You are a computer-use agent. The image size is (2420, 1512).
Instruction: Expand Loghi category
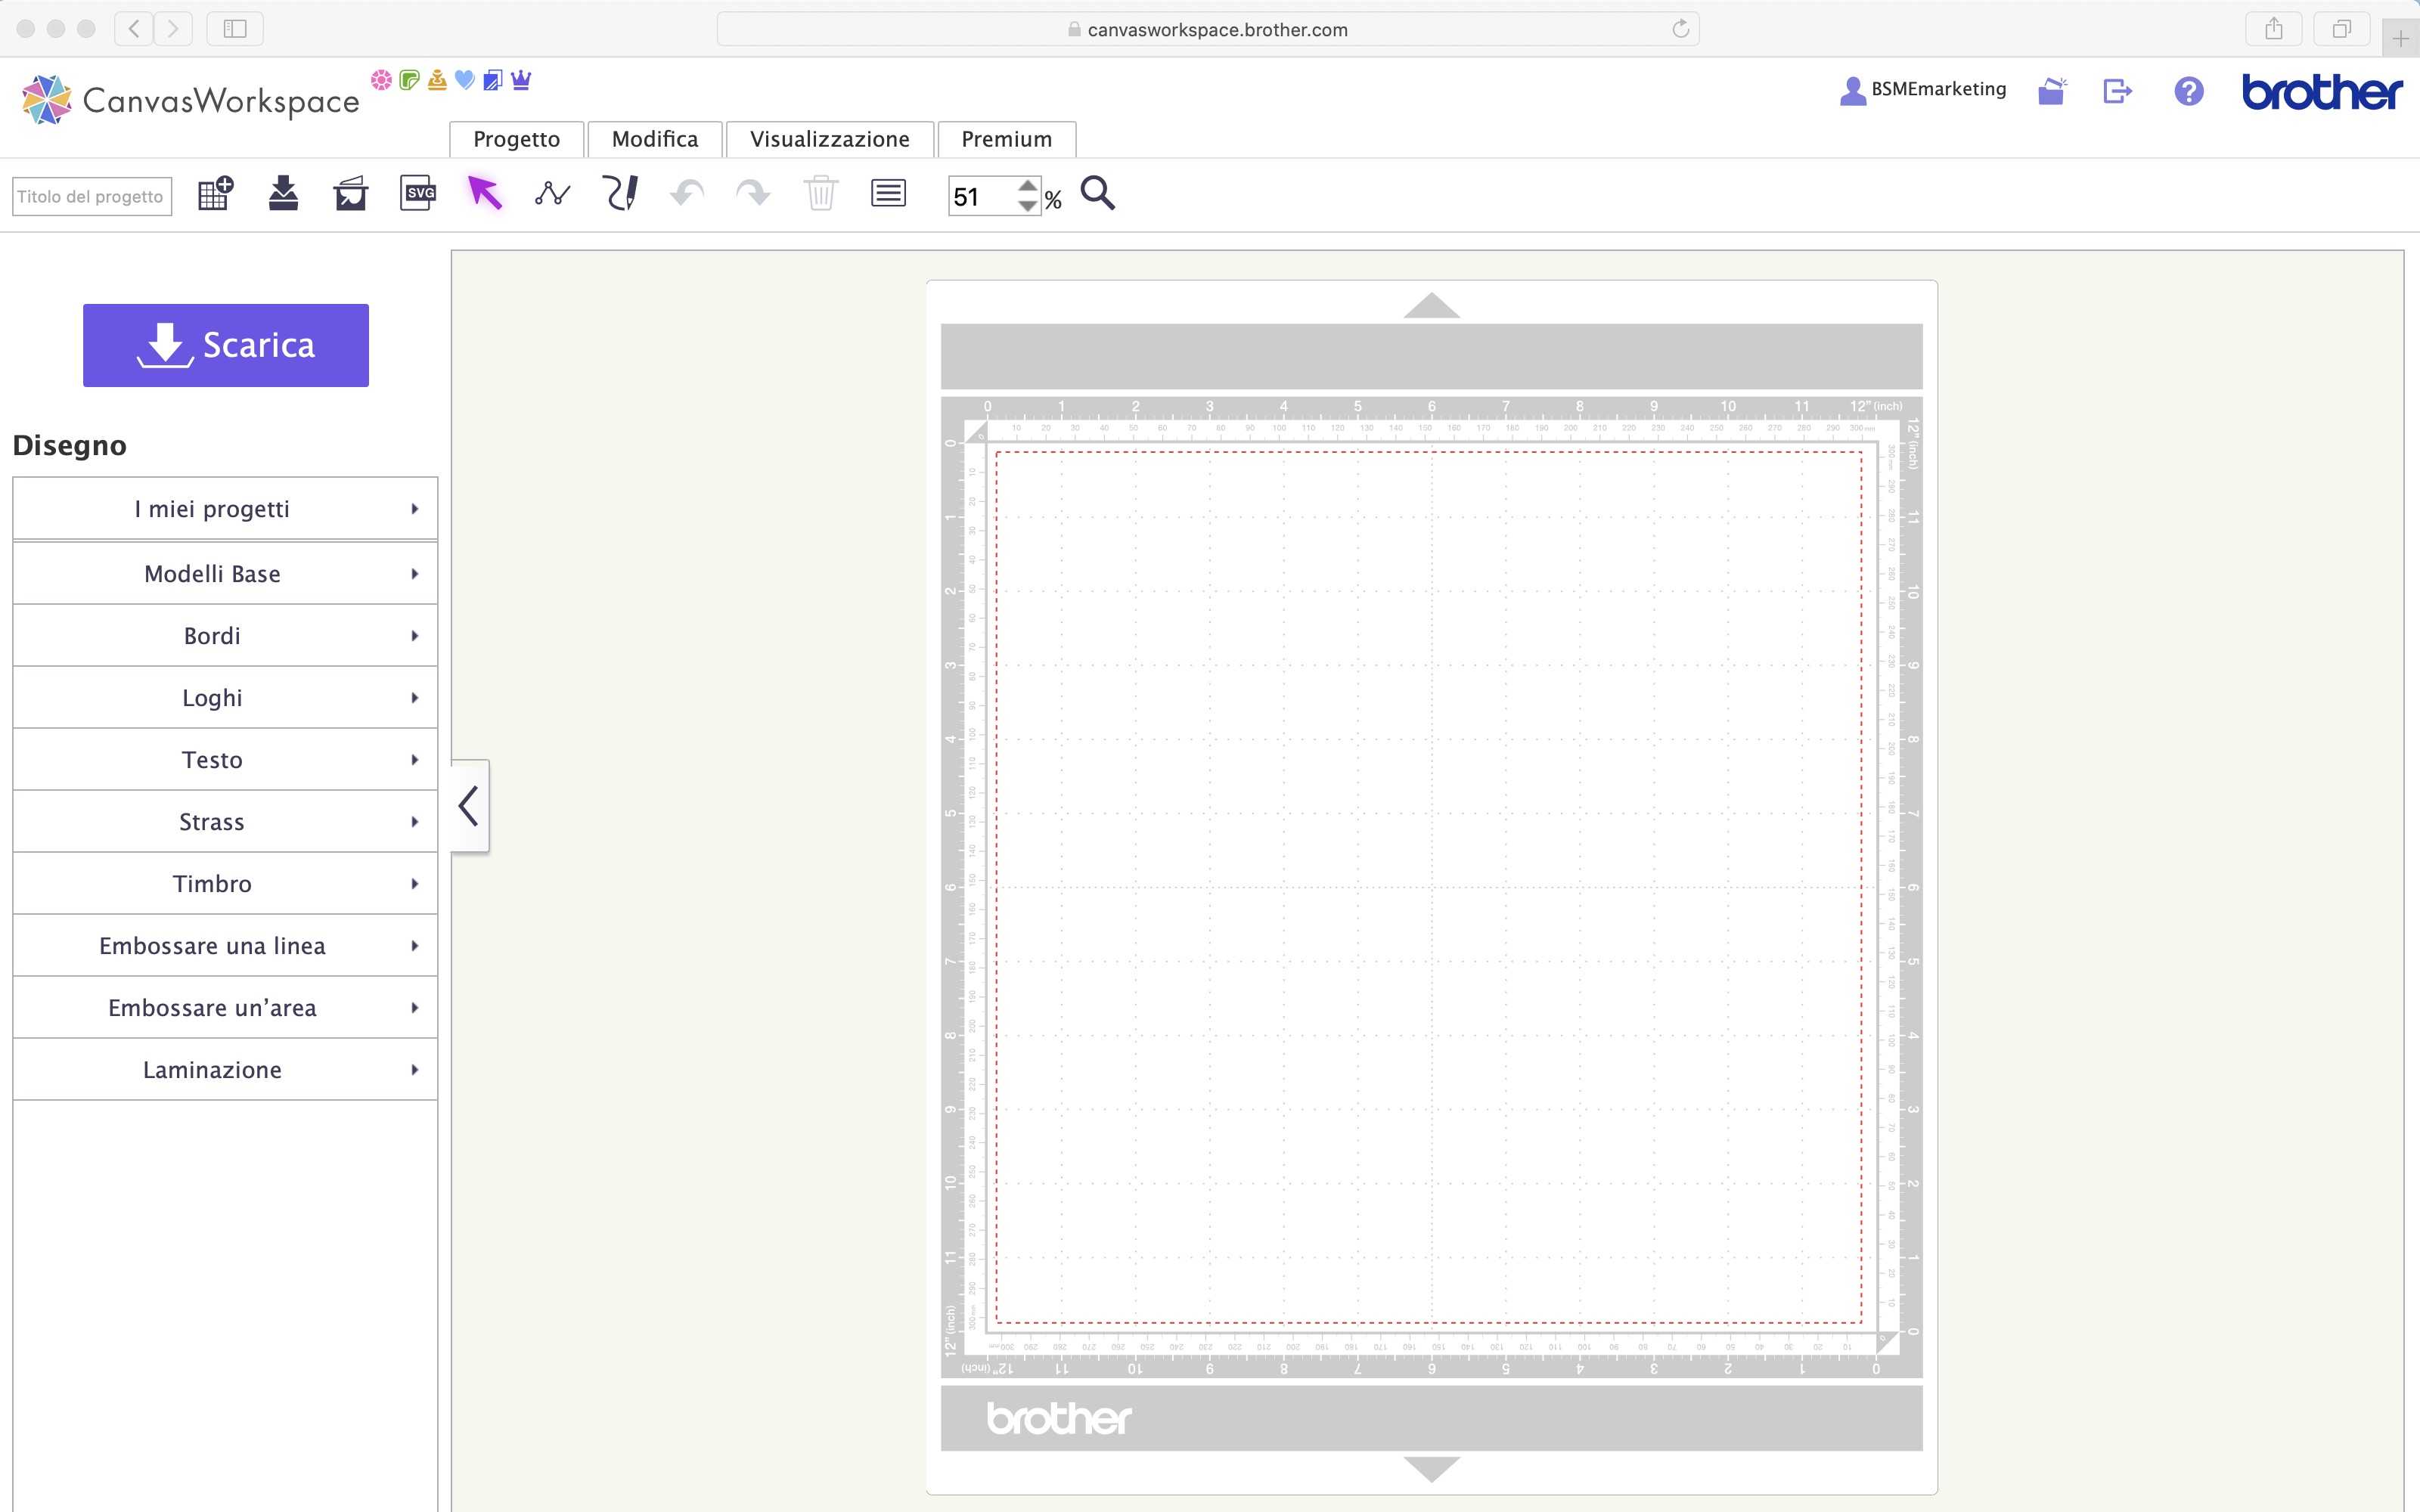[x=225, y=698]
